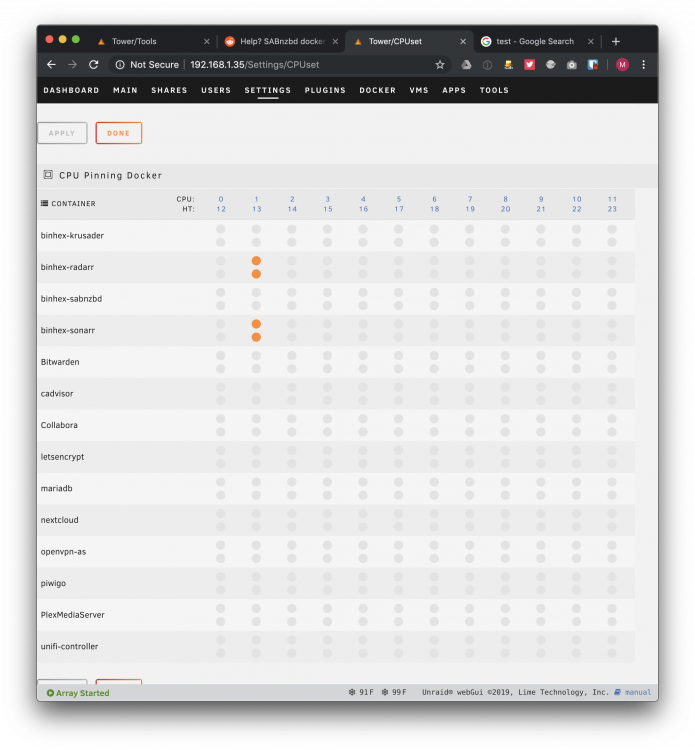Click the CONTAINER list icon
Screen dimensions: 695x750
(x=44, y=203)
